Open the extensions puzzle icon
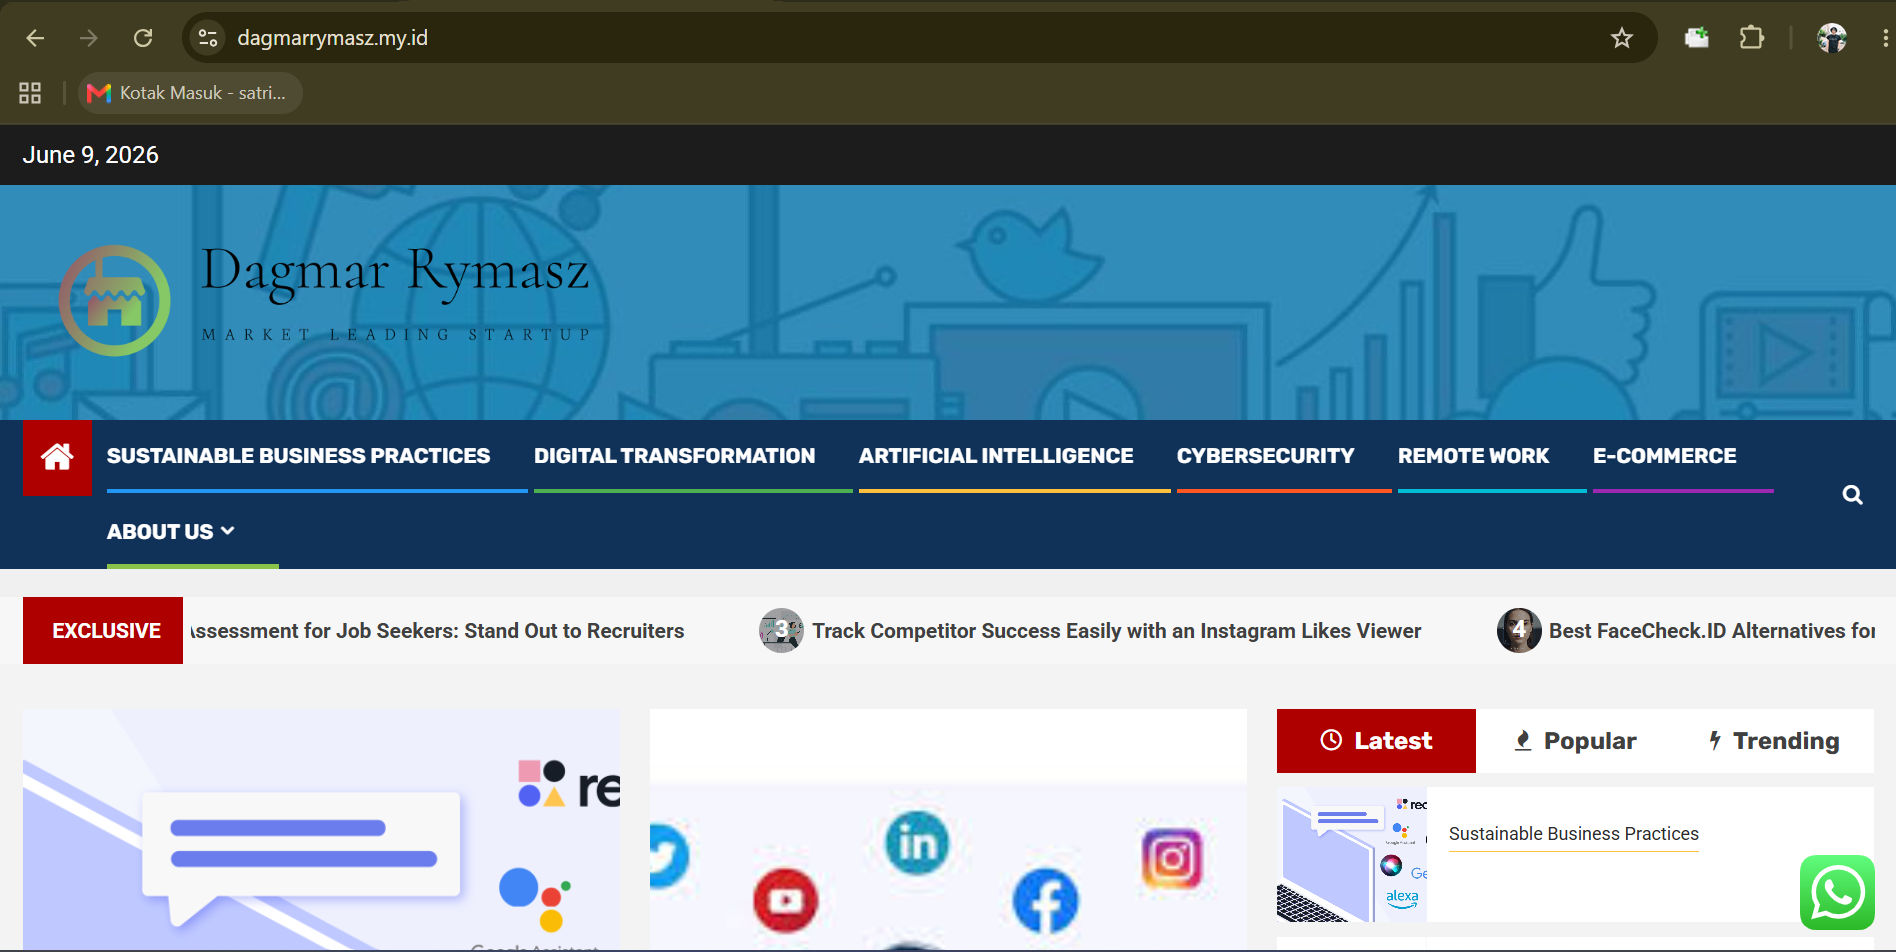Screen dimensions: 1896x952 [x=1751, y=38]
